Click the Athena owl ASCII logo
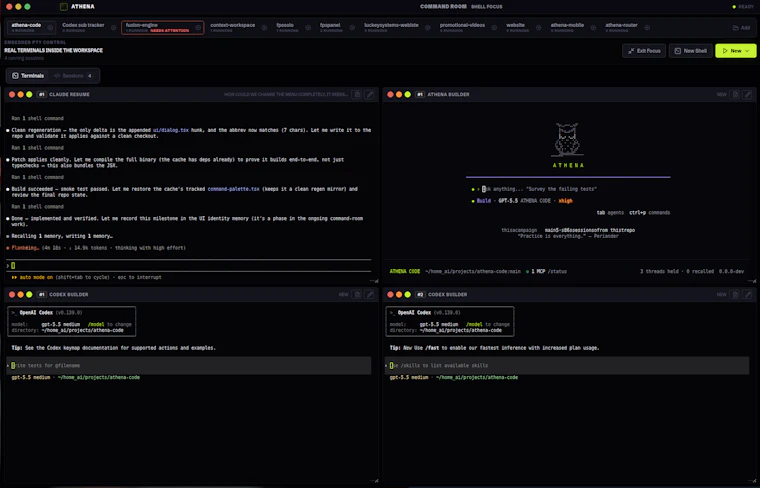 click(567, 140)
